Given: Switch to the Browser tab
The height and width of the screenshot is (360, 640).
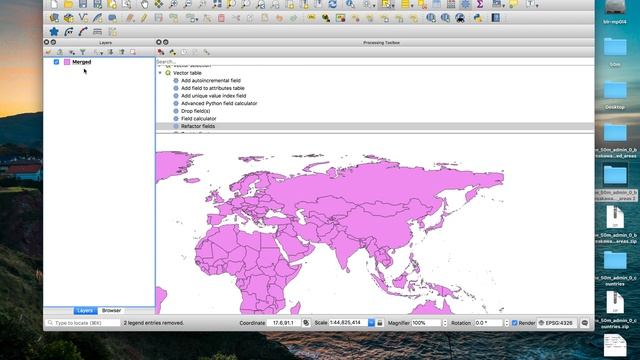Looking at the screenshot, I should coord(111,311).
